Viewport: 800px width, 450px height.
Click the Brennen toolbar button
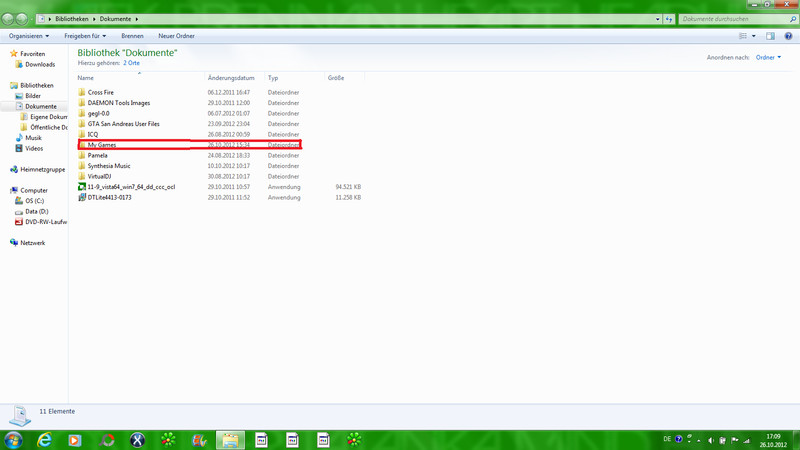132,36
